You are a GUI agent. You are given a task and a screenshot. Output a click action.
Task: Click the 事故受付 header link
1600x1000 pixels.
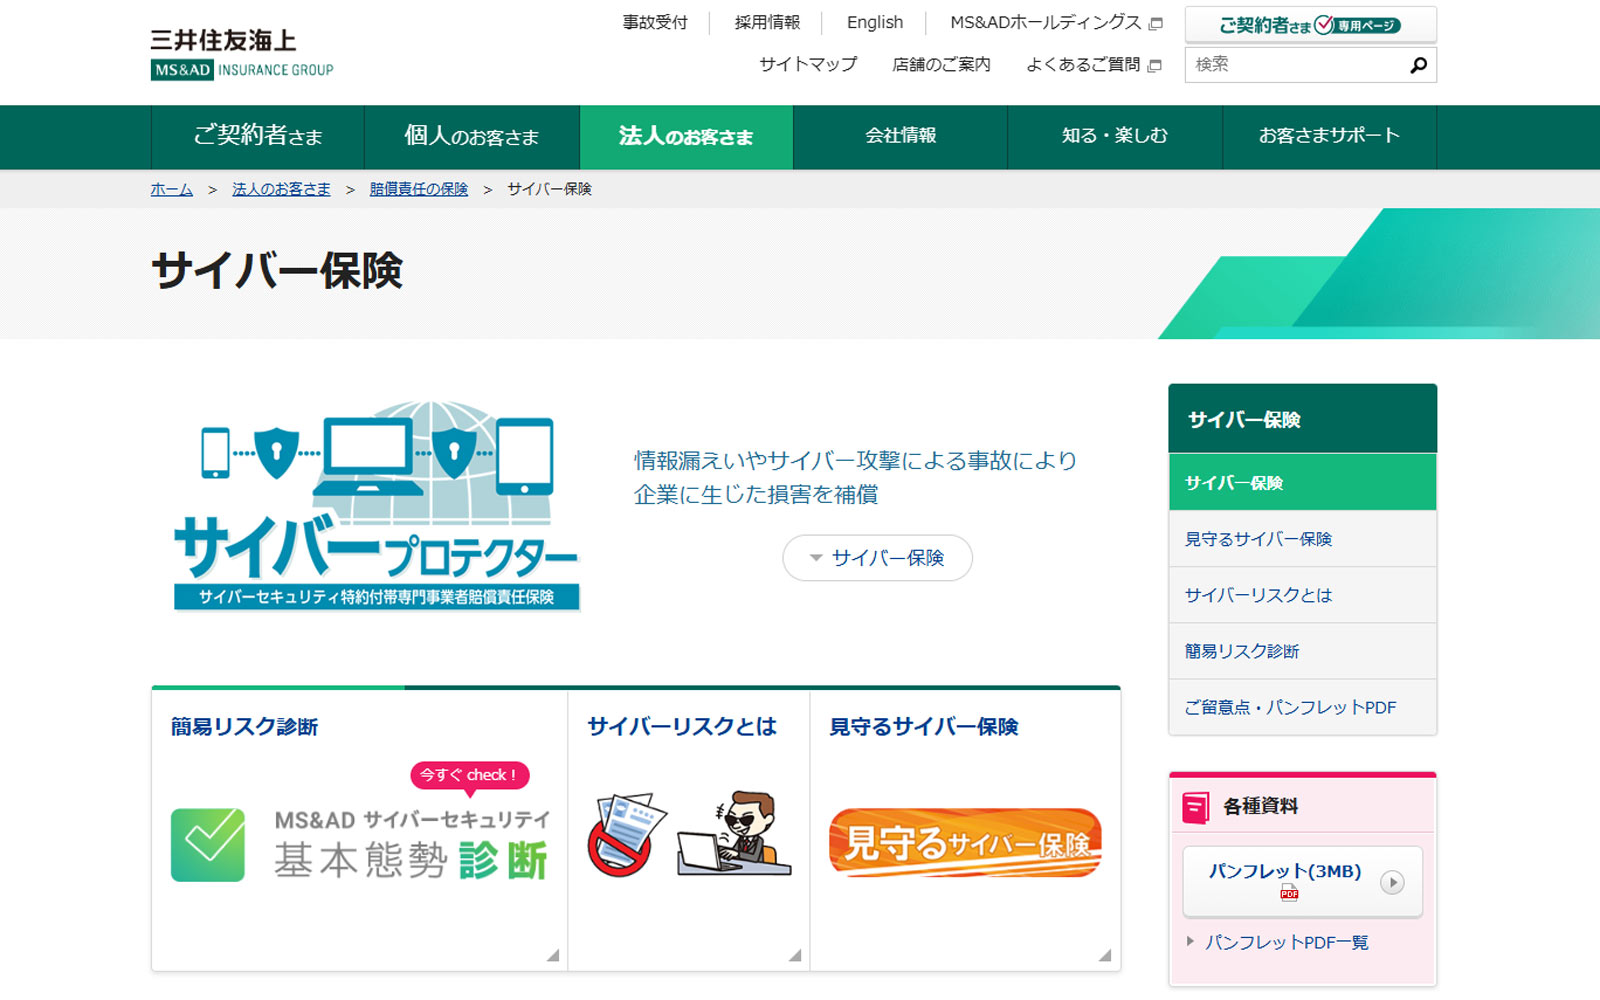pos(655,23)
